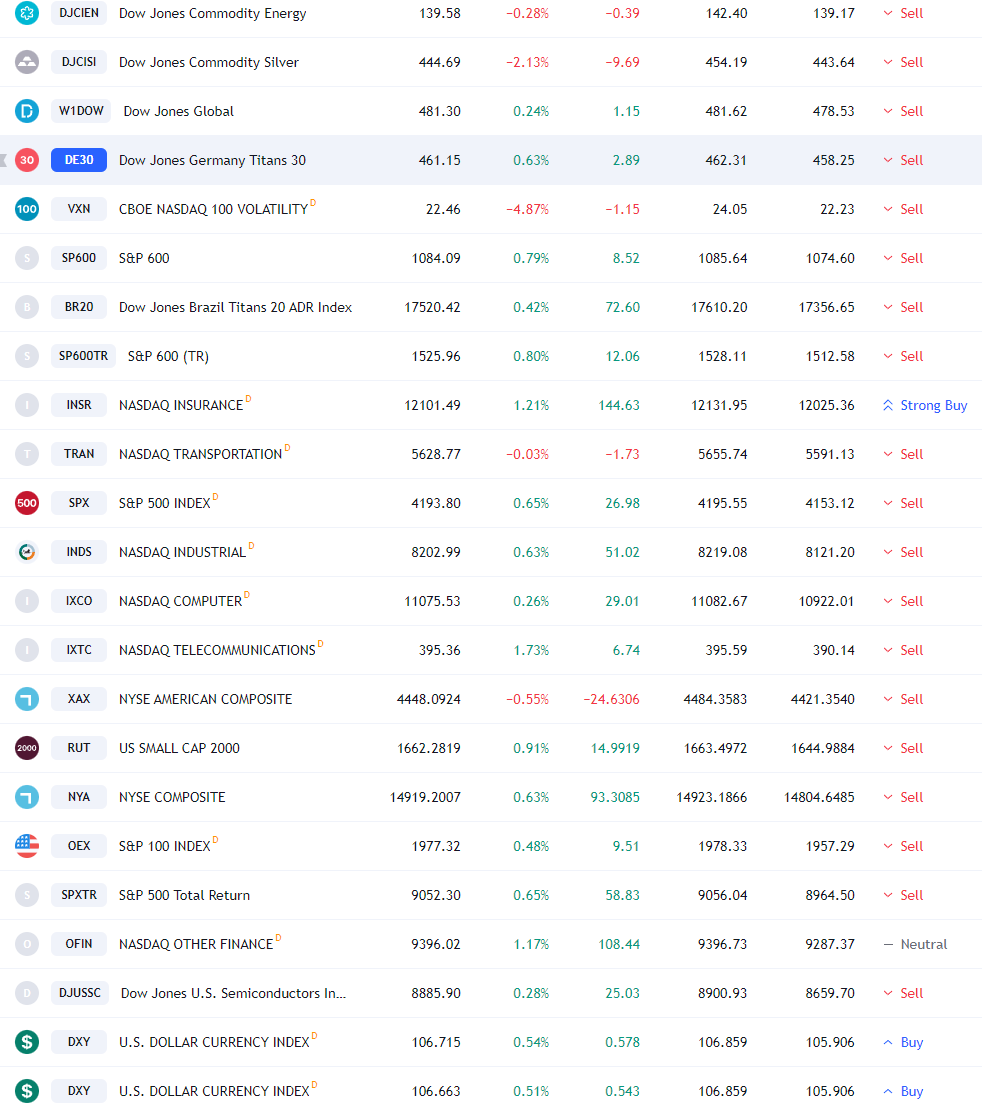This screenshot has height=1105, width=982.
Task: Click the NYA NYSE Composite logo icon
Action: pos(27,797)
